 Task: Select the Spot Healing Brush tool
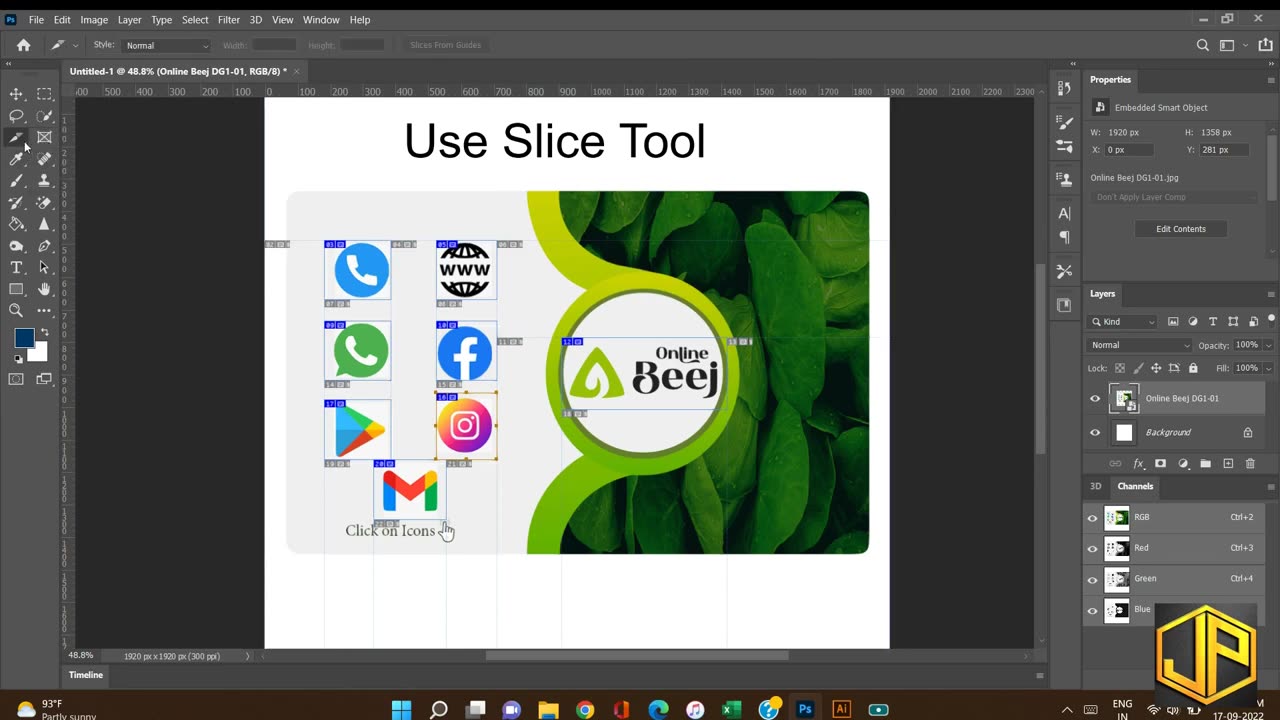click(x=44, y=159)
